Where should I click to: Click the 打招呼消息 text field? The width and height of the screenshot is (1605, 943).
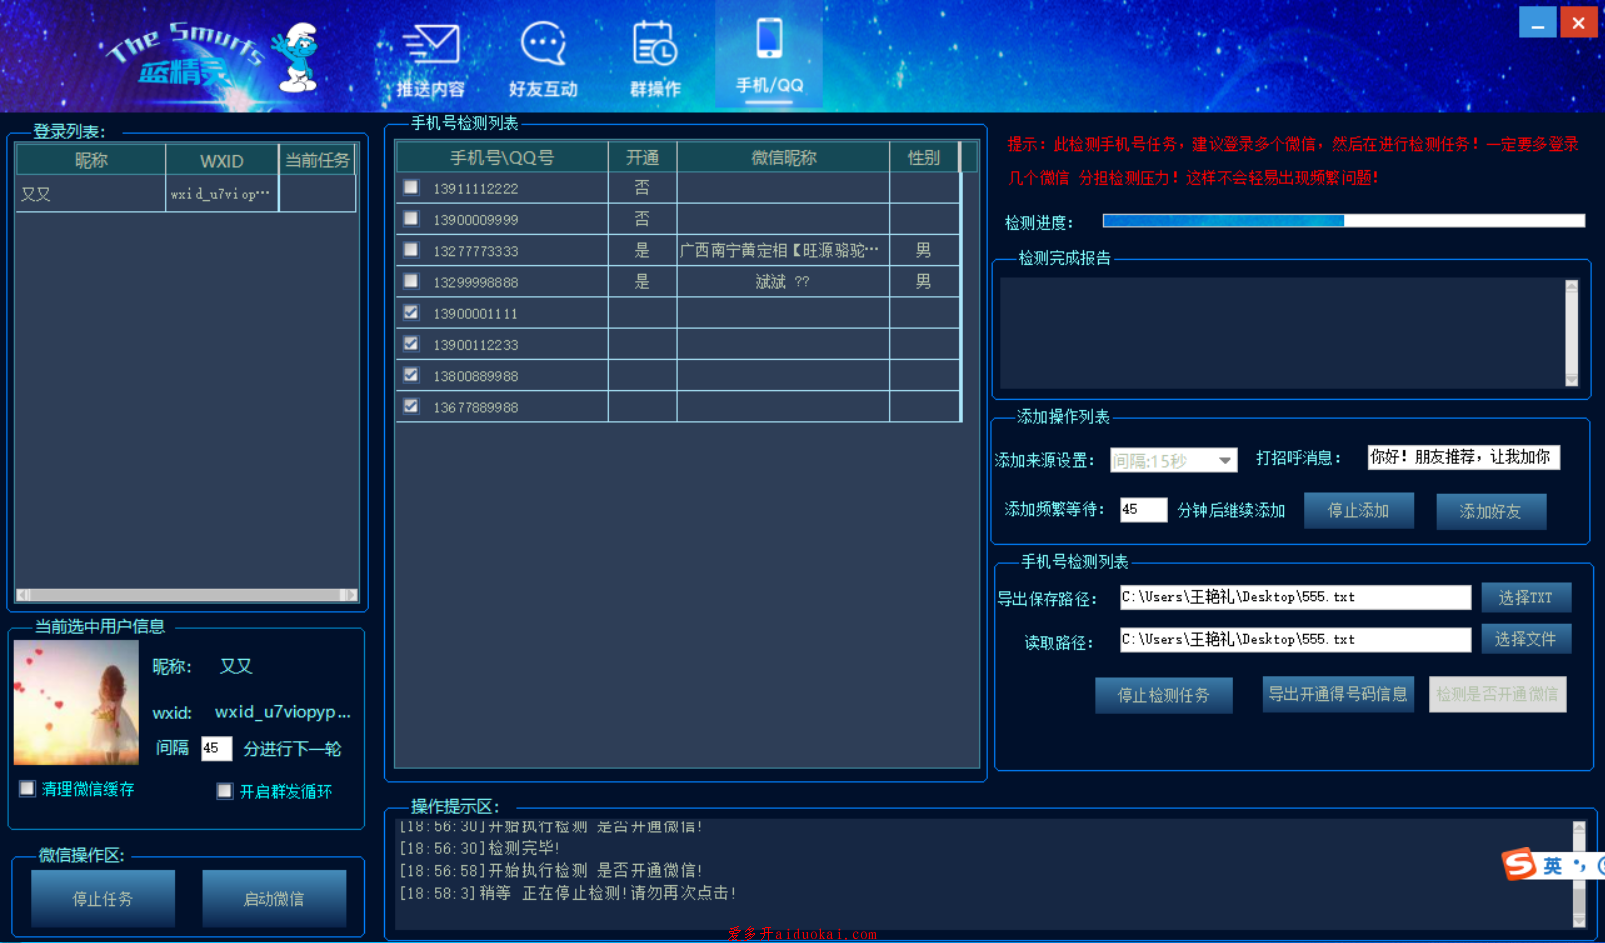[x=1462, y=457]
